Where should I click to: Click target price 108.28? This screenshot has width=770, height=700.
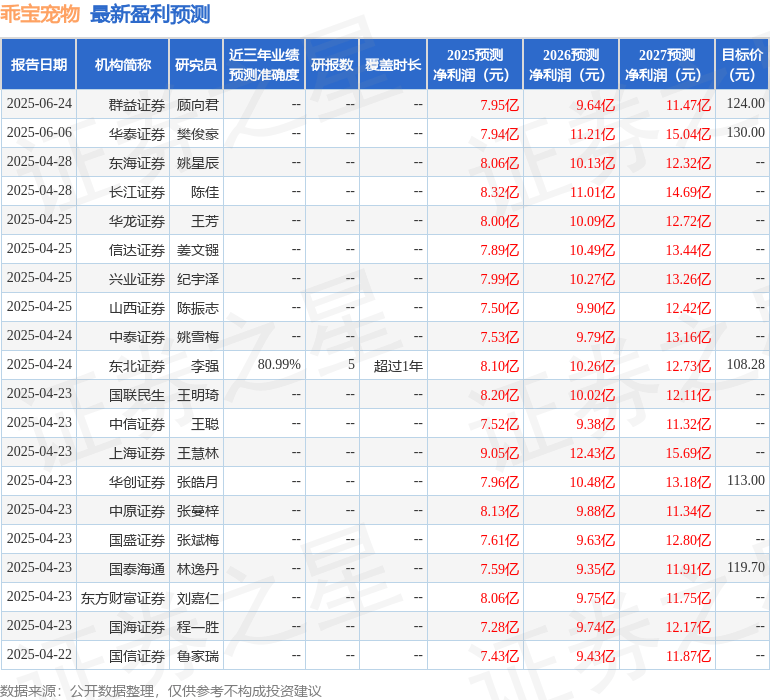point(745,364)
